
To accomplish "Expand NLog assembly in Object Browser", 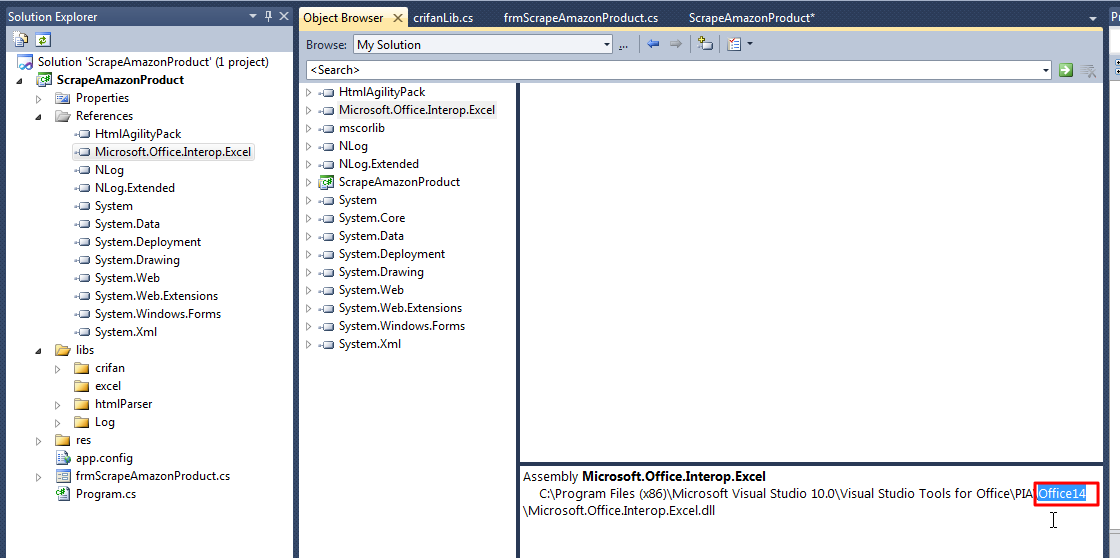I will point(309,146).
